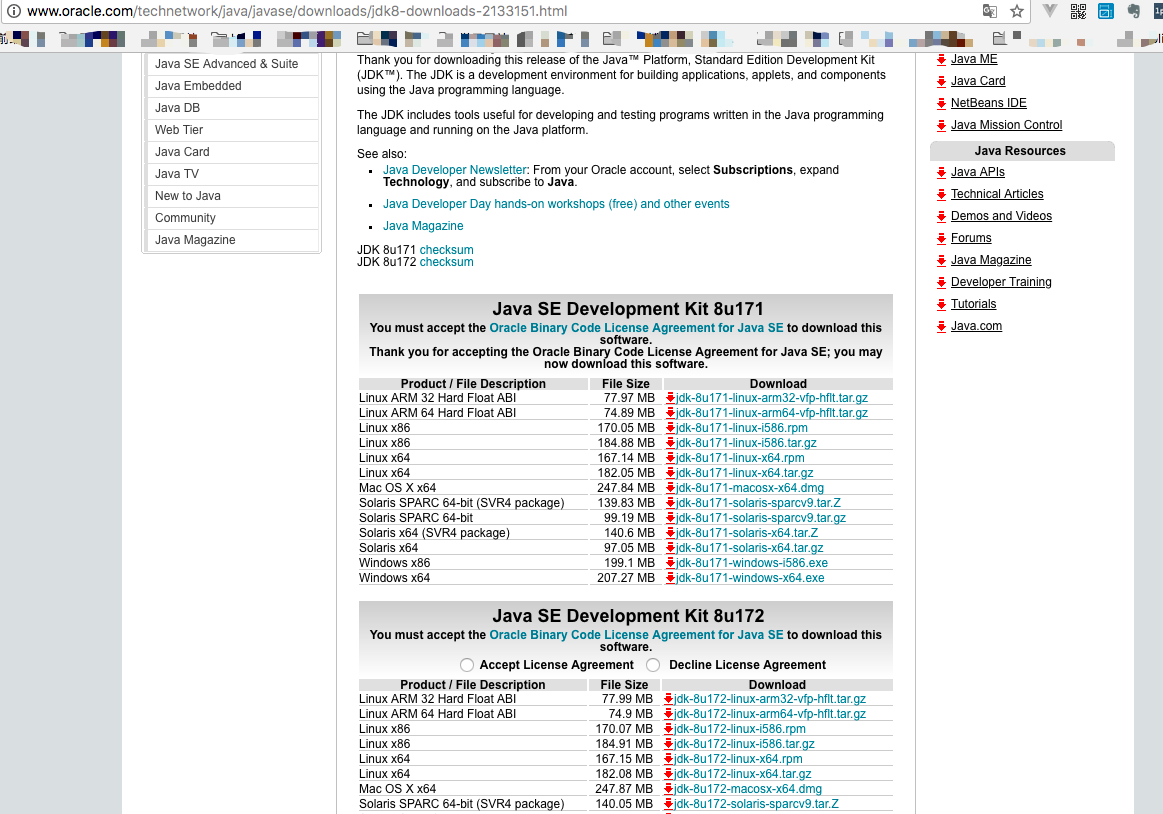1163x814 pixels.
Task: Click the translate icon in address bar
Action: click(x=989, y=11)
